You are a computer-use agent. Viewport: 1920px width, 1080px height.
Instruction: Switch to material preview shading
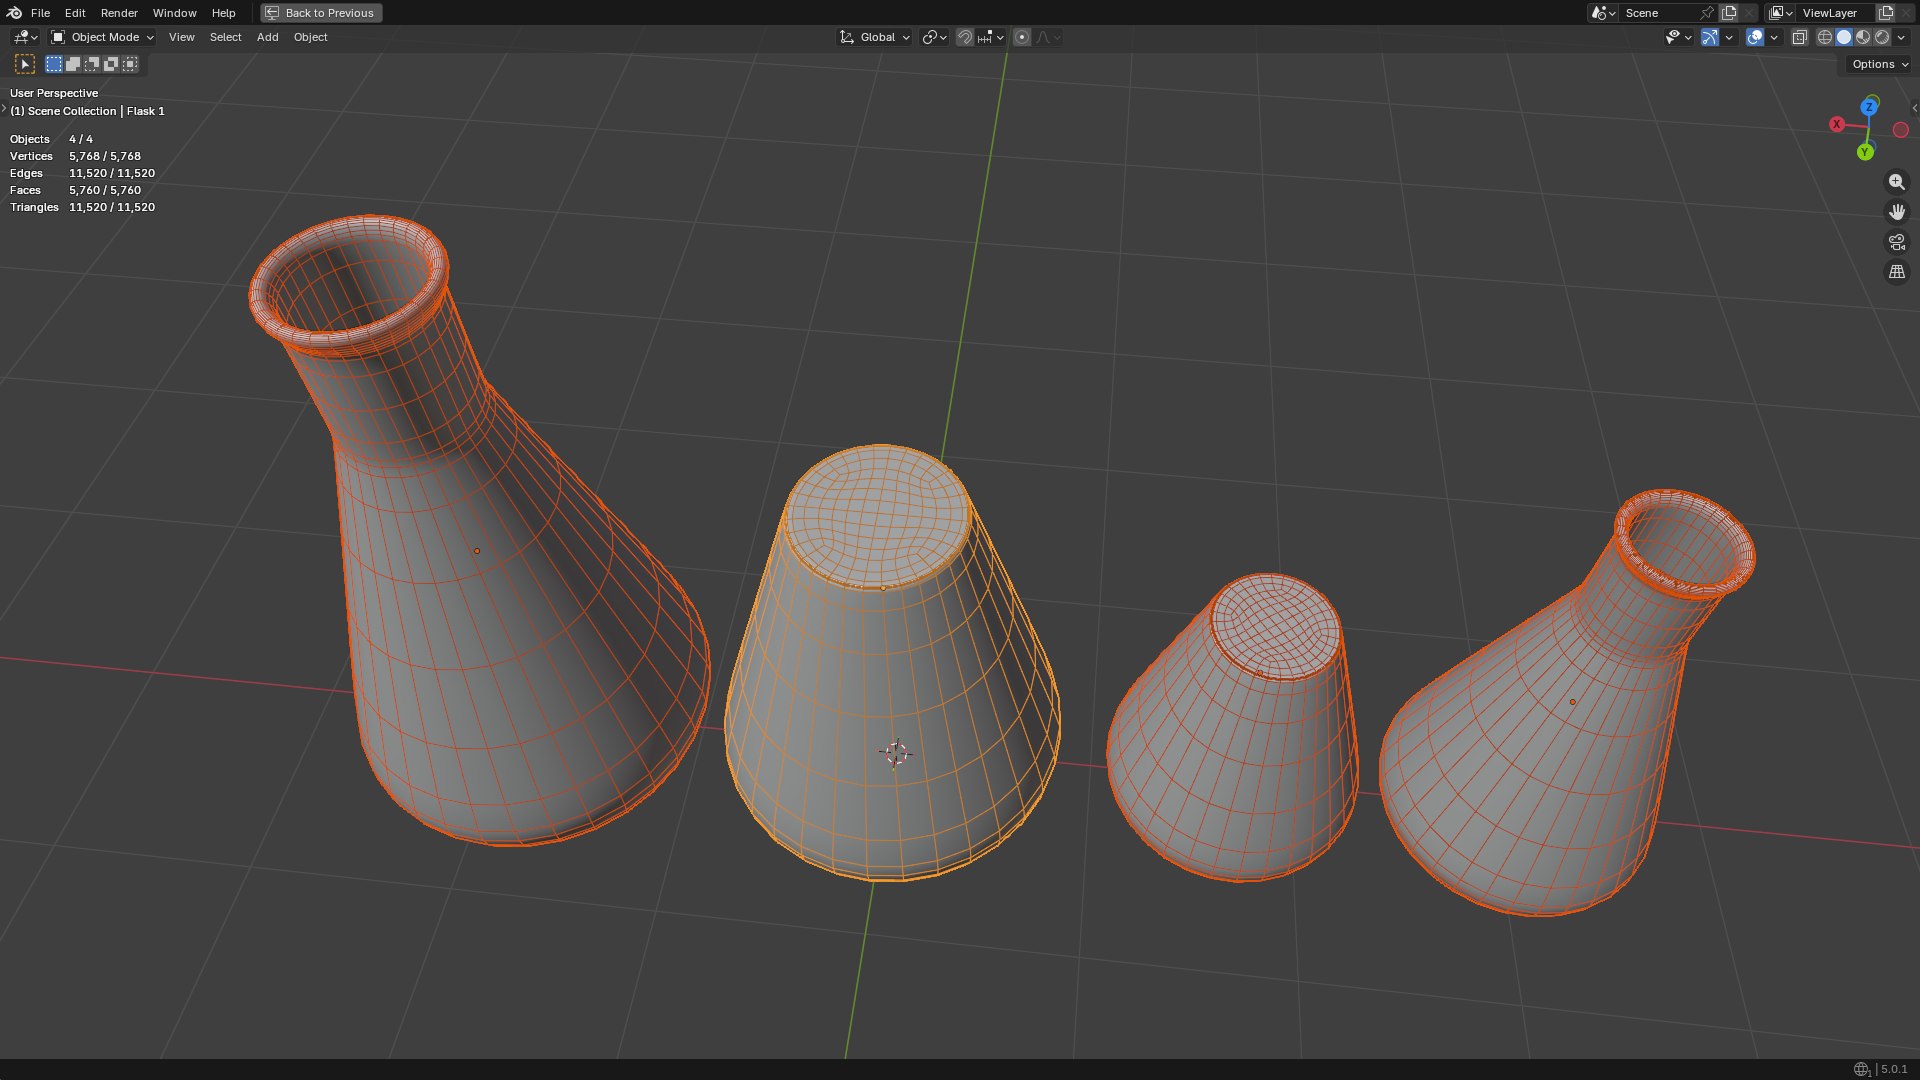point(1863,37)
